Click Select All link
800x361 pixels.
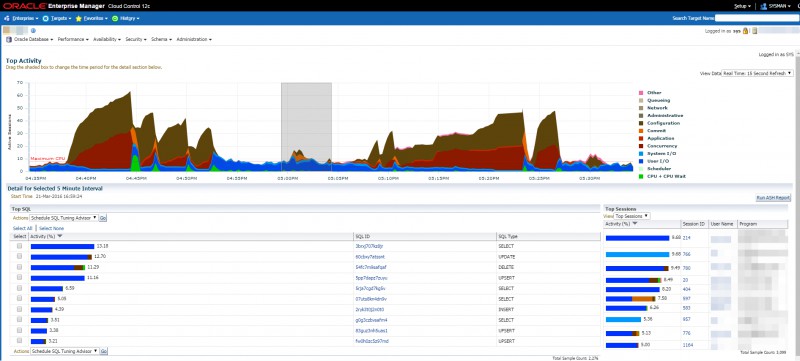pyautogui.click(x=22, y=228)
